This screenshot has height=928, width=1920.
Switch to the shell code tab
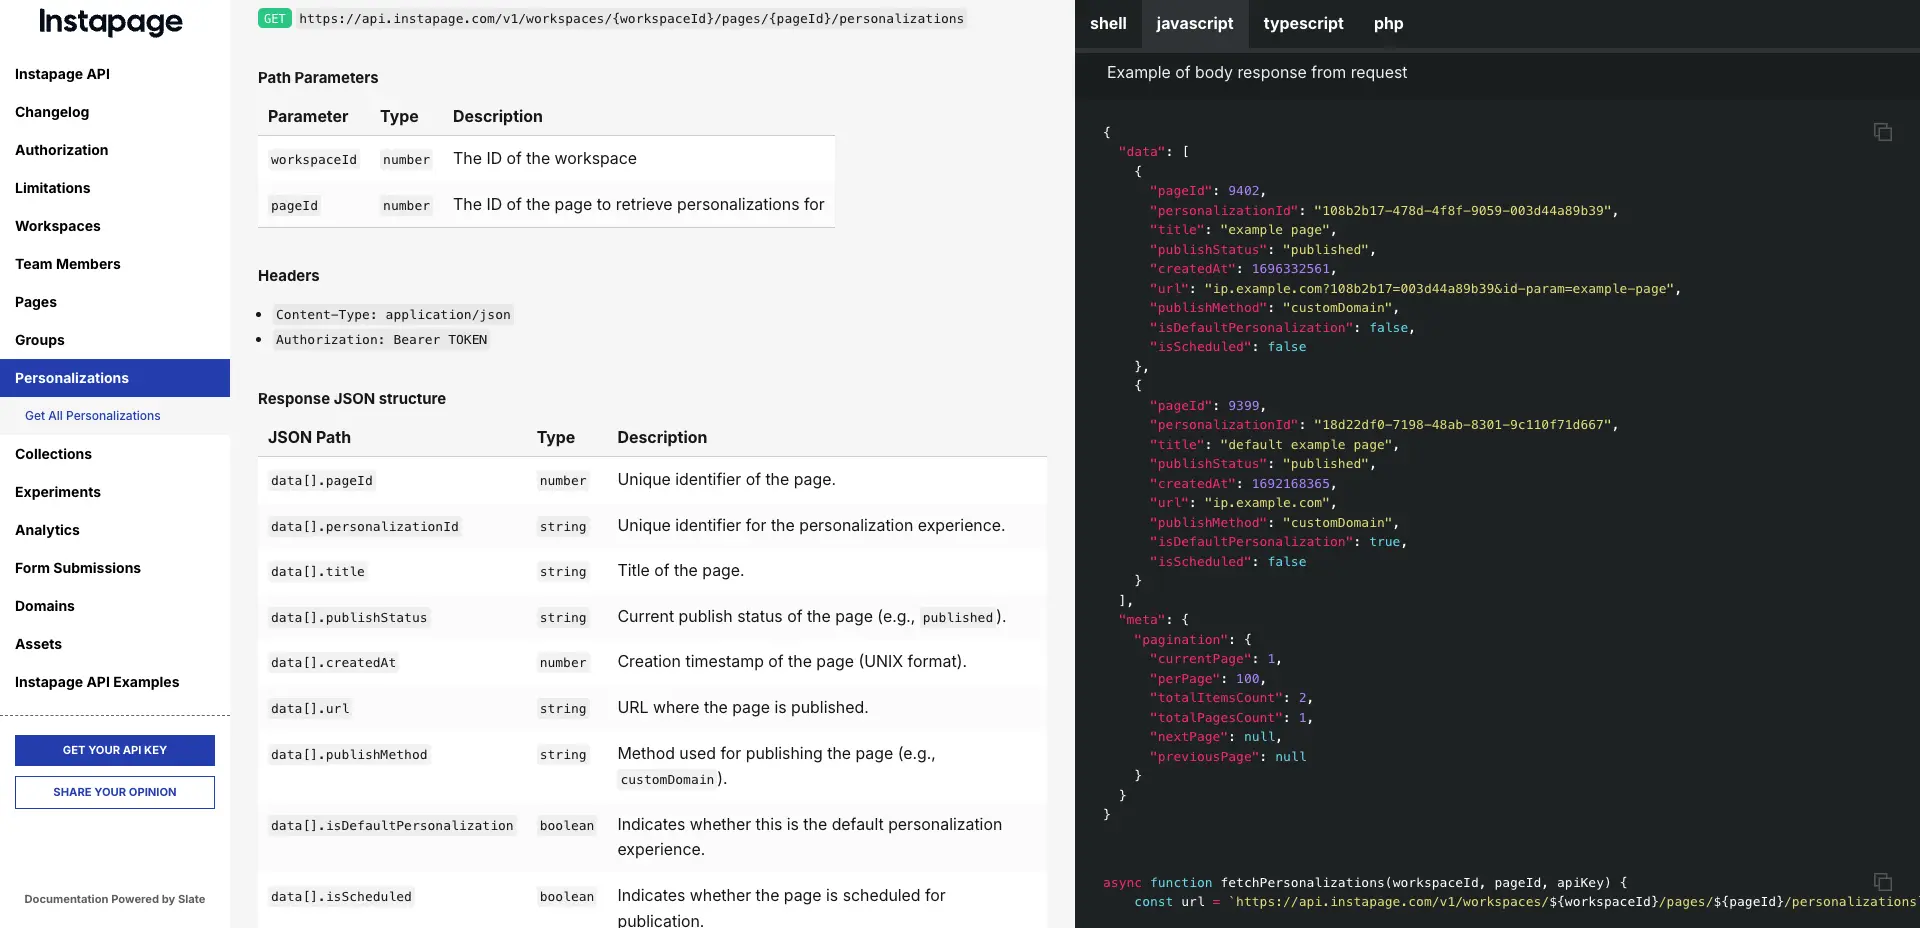coord(1108,23)
